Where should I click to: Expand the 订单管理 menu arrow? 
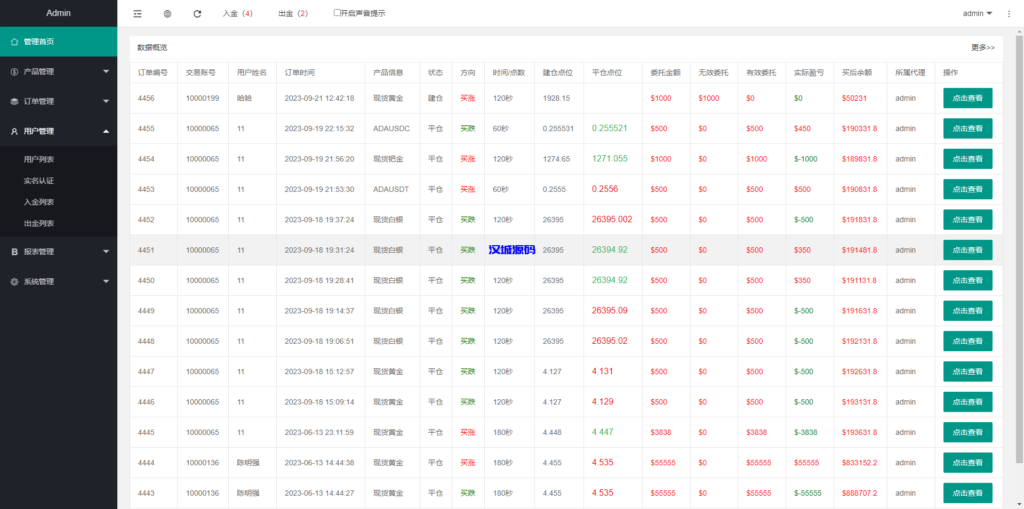[x=106, y=102]
